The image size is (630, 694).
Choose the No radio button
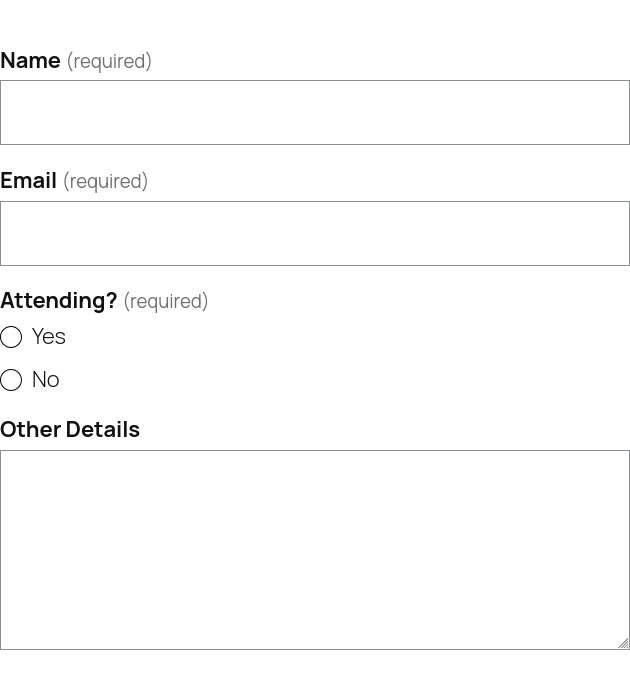pos(11,380)
